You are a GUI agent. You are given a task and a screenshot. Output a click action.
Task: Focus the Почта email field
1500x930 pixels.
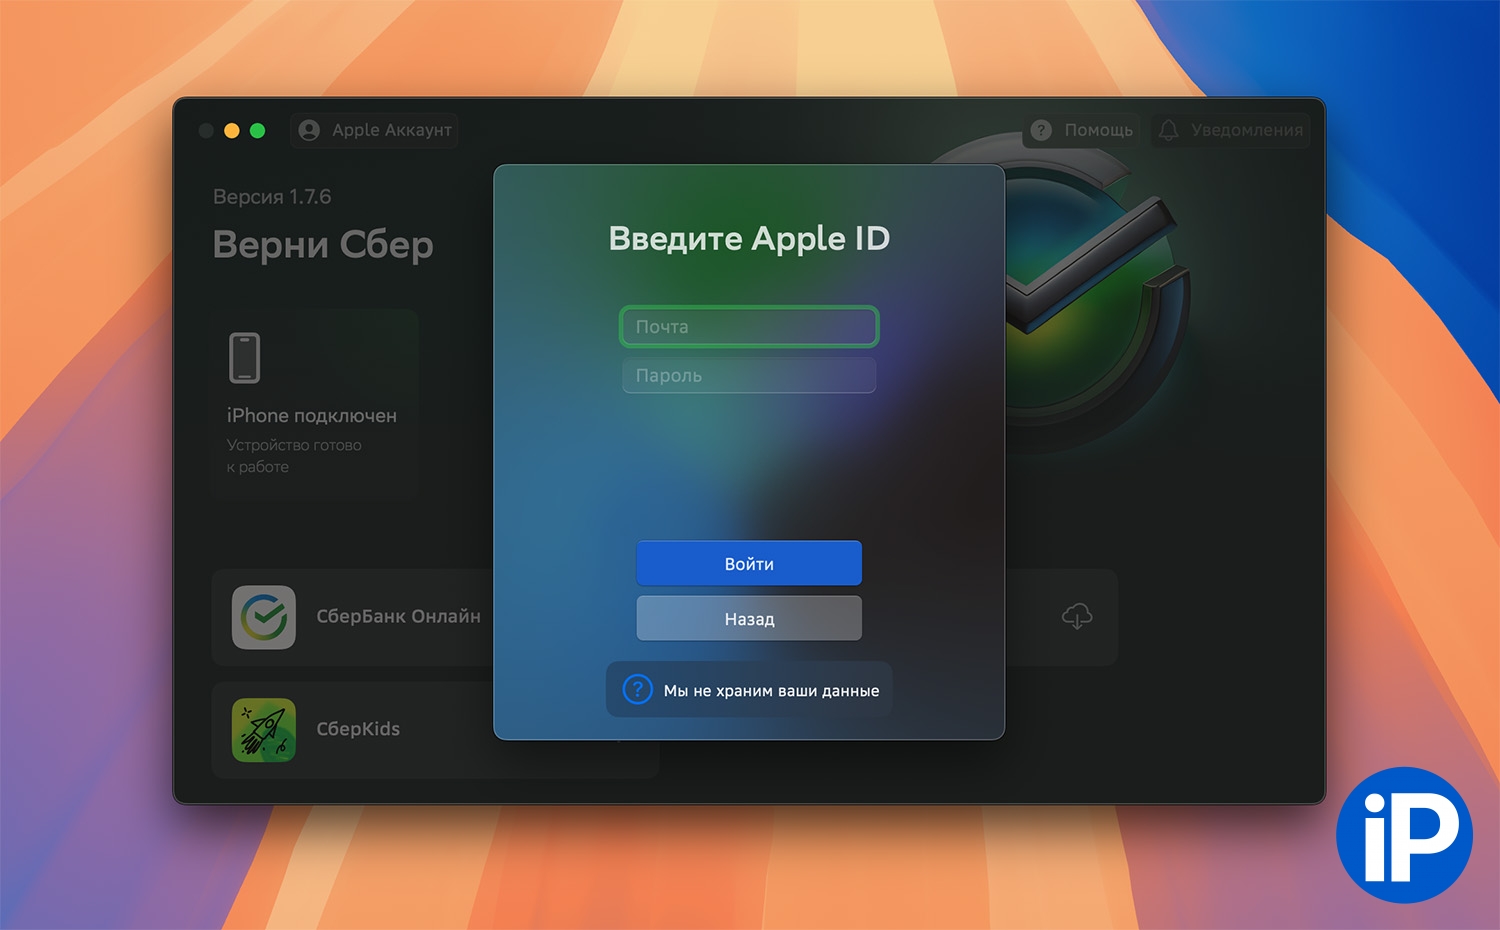pos(749,327)
